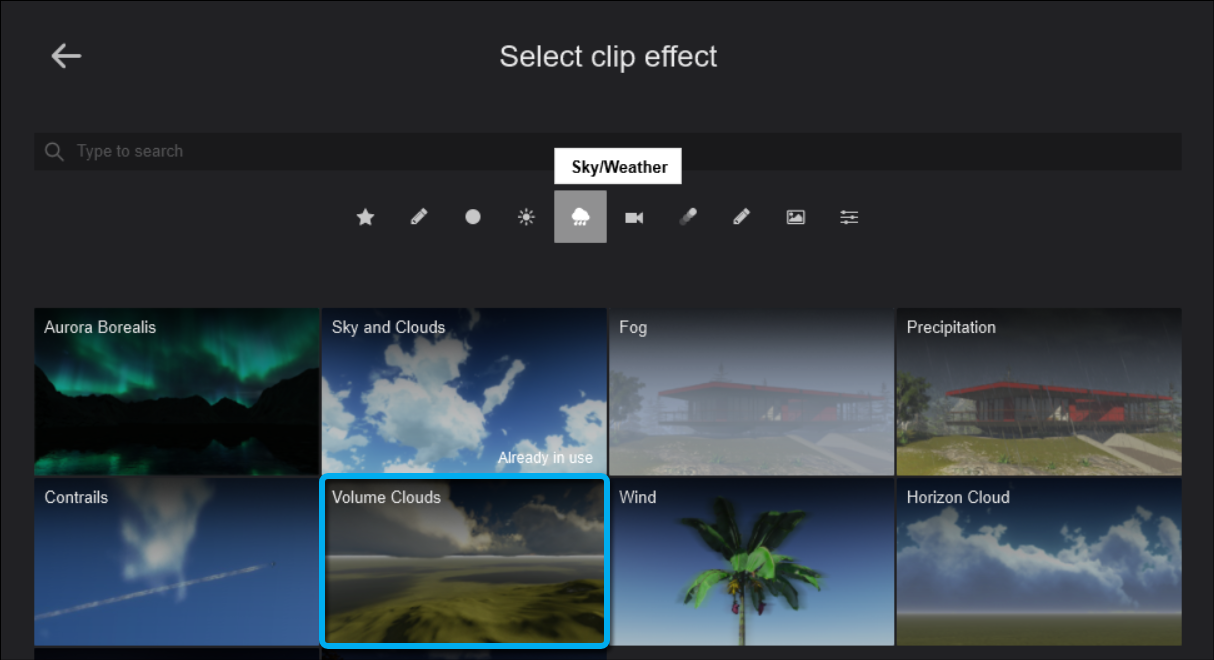
Task: Click the back arrow button
Action: (66, 56)
